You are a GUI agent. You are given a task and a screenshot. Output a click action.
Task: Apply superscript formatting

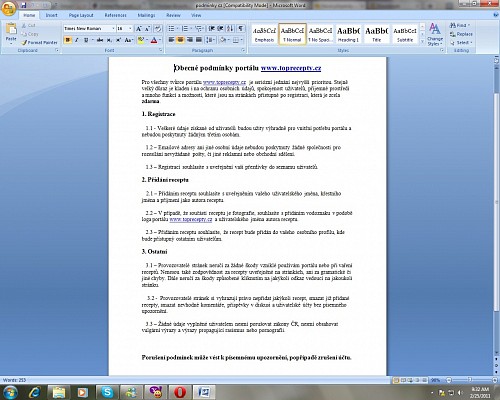tap(118, 40)
